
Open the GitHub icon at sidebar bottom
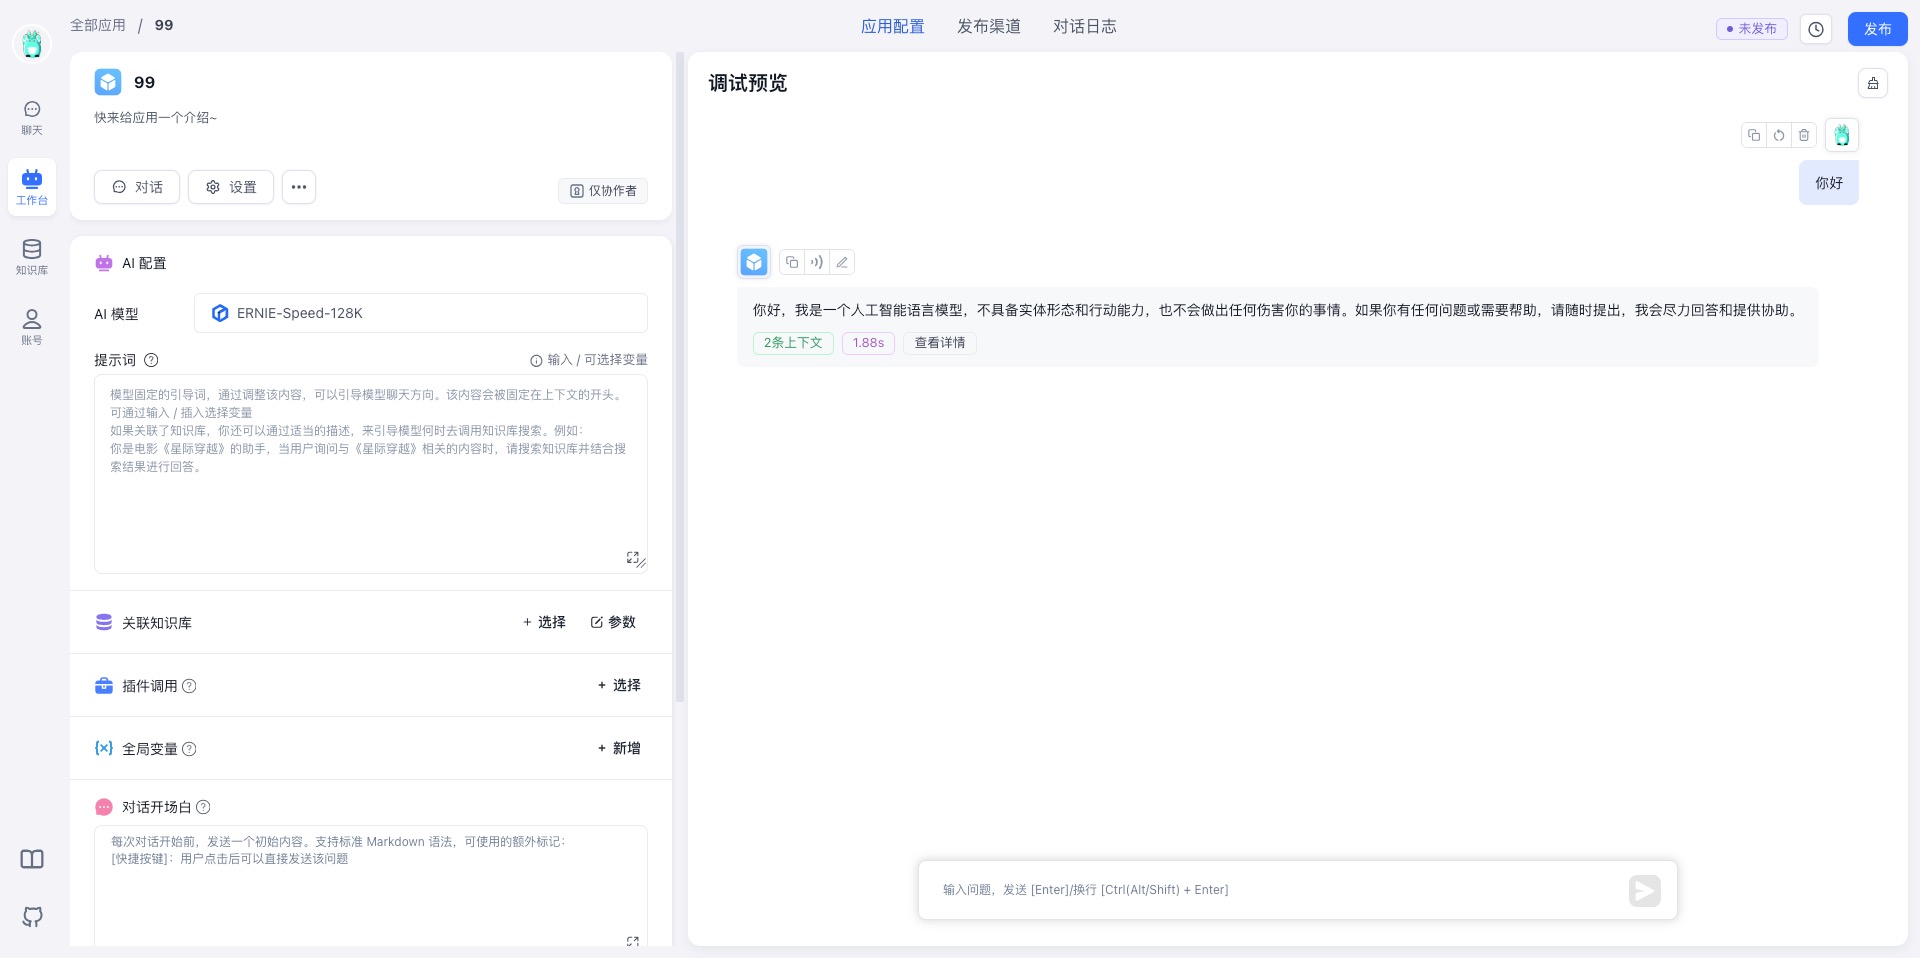pyautogui.click(x=32, y=917)
